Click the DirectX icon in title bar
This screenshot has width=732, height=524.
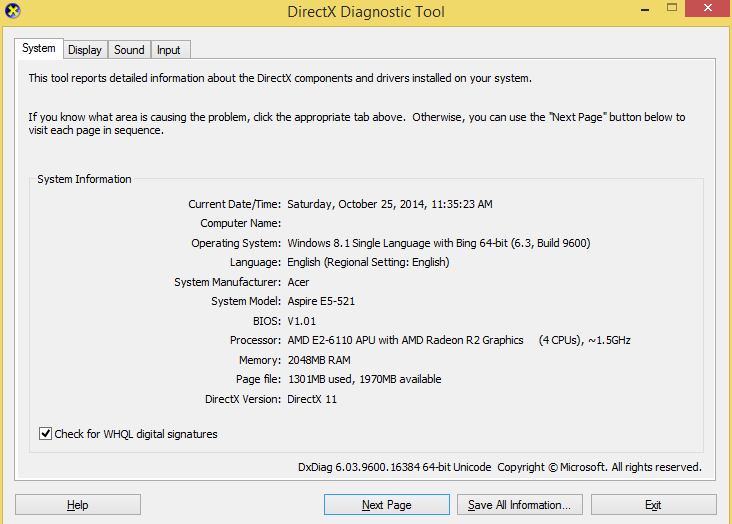[x=13, y=10]
